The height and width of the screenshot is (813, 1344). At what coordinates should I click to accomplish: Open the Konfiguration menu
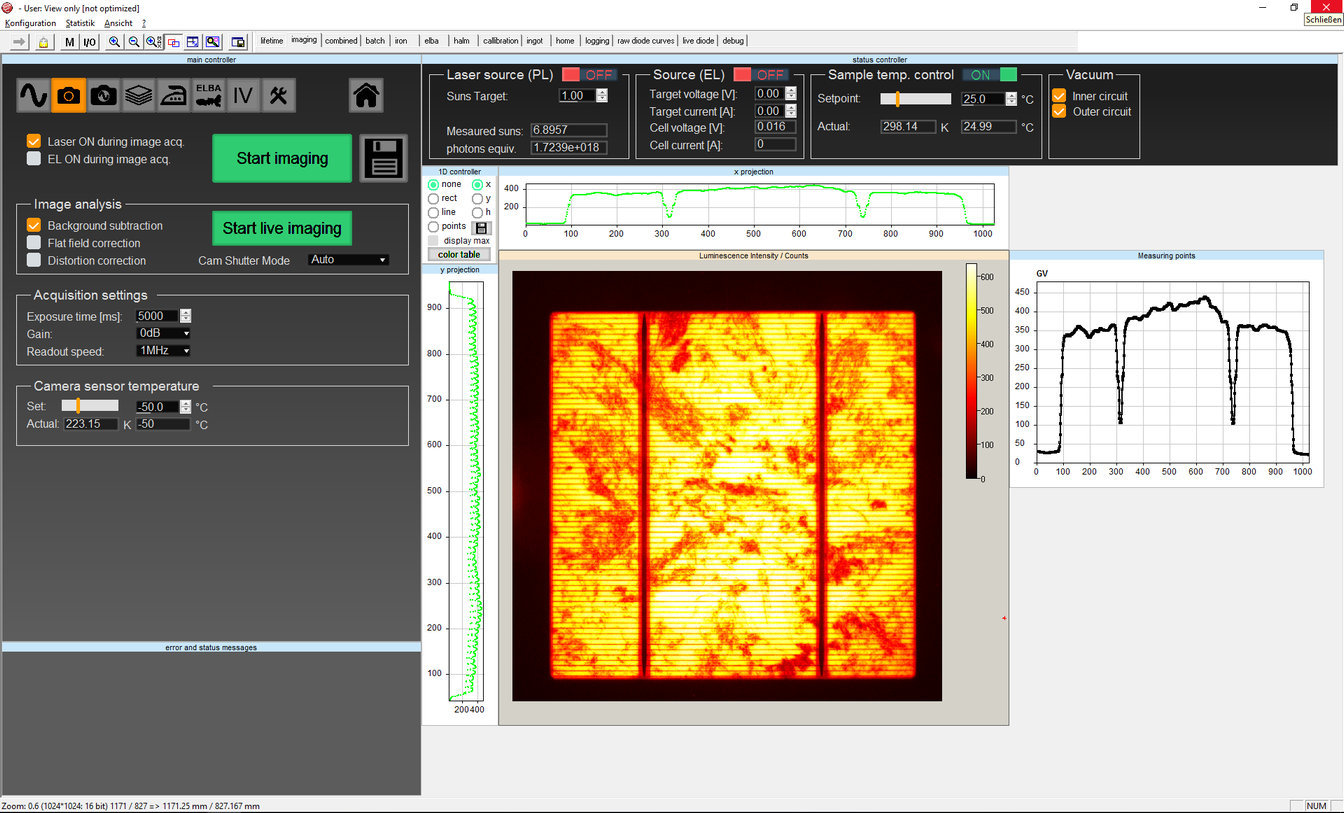[31, 23]
